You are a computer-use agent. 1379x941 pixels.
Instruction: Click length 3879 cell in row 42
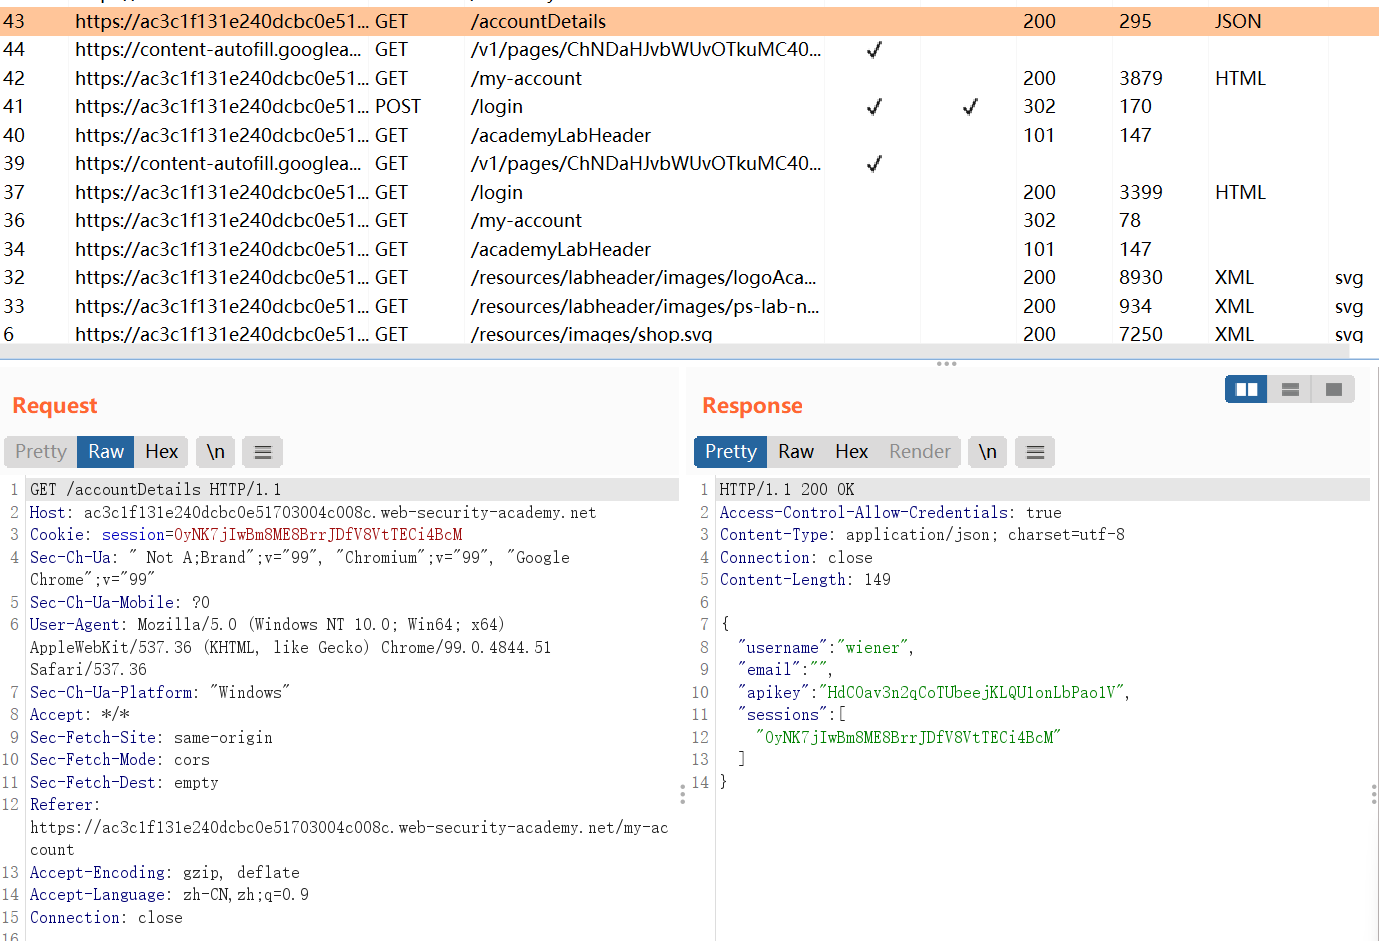1141,78
